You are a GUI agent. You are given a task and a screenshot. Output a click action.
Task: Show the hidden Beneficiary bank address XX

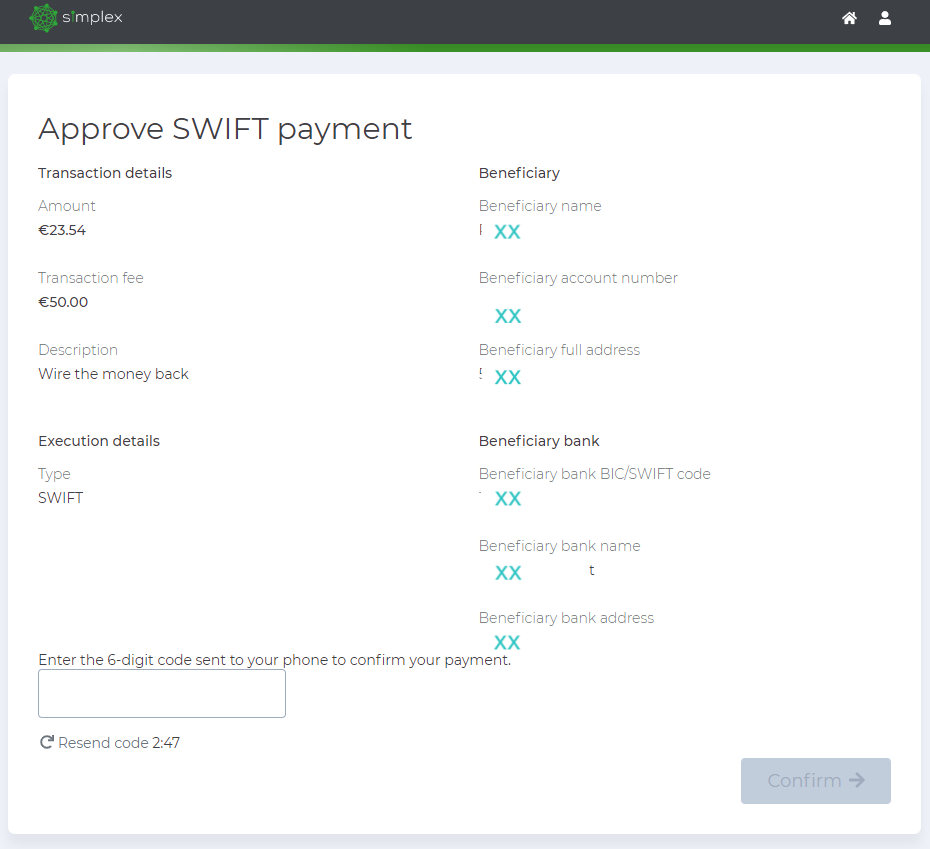(508, 642)
